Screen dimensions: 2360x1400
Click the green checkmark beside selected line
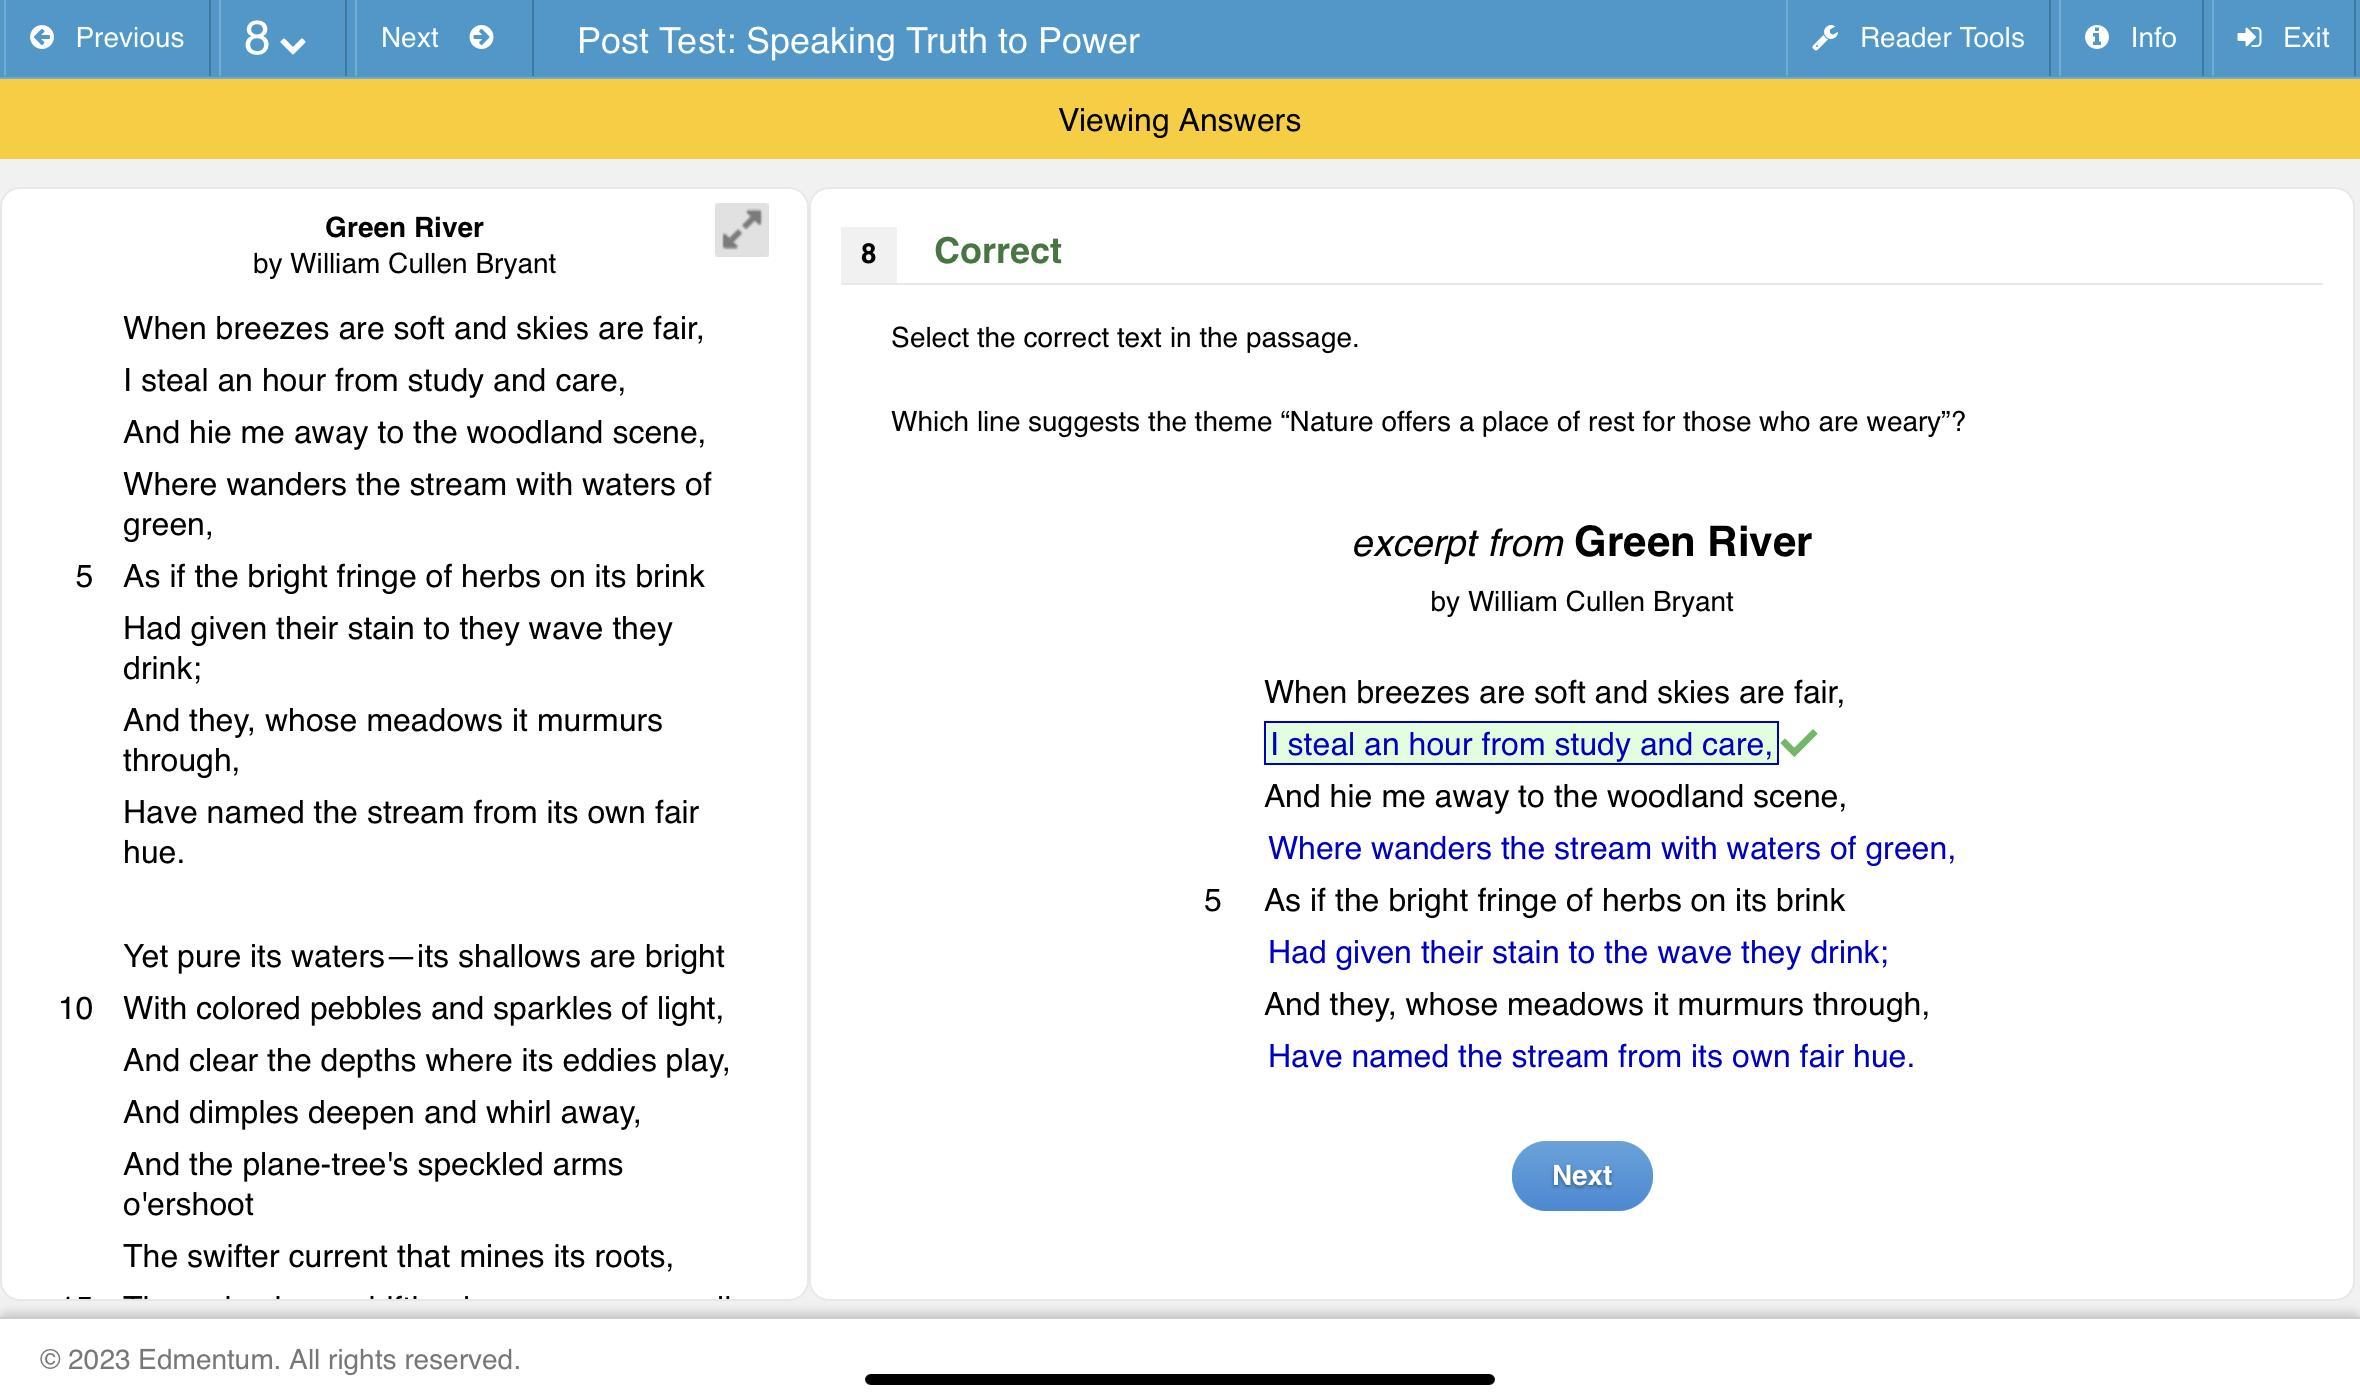pyautogui.click(x=1799, y=743)
